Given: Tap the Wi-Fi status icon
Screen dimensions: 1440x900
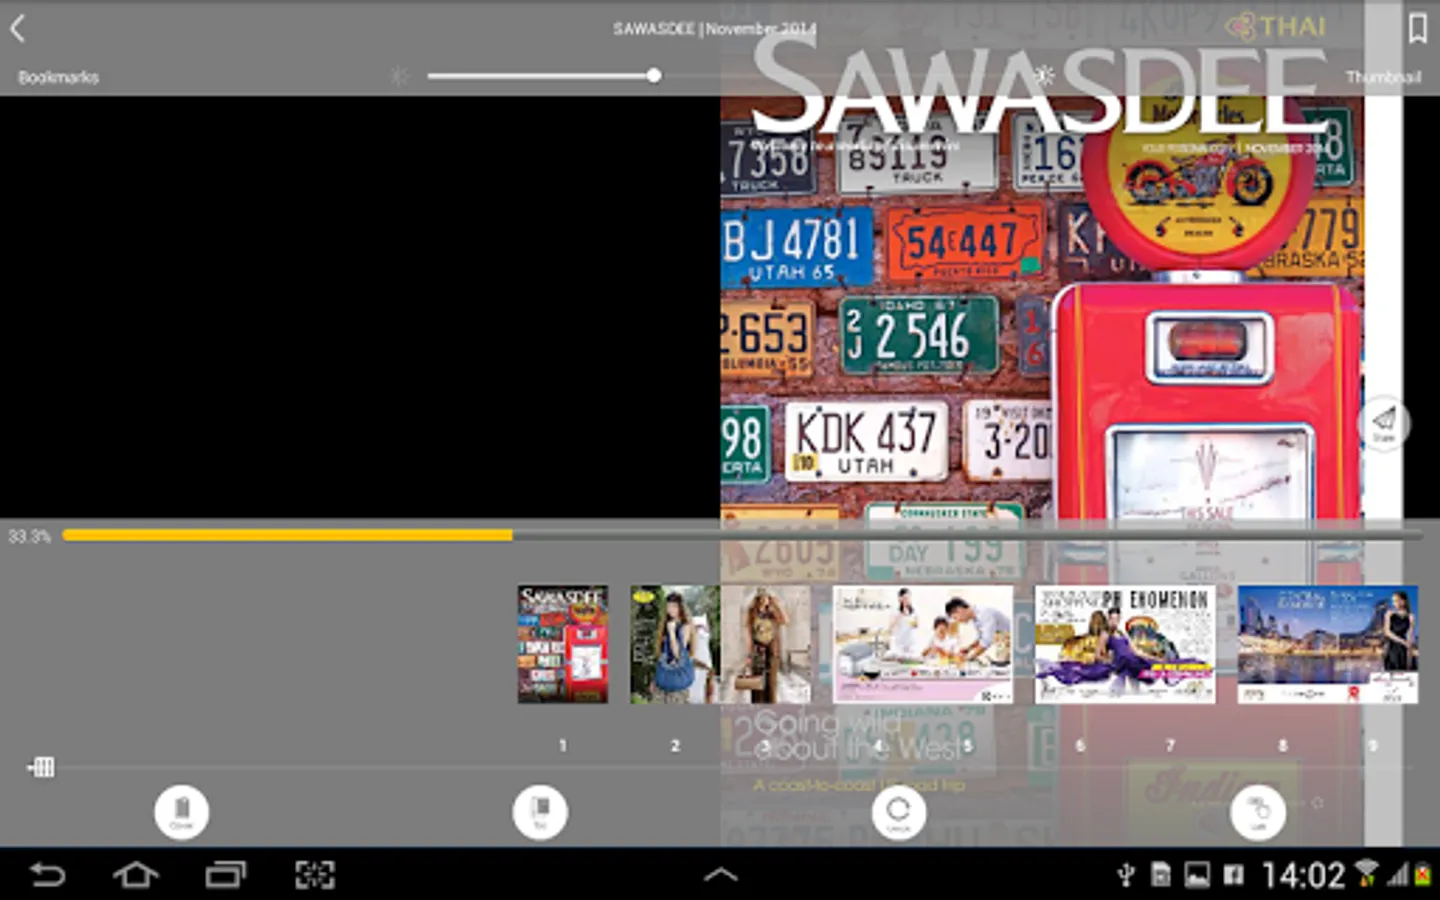Looking at the screenshot, I should pyautogui.click(x=1365, y=875).
